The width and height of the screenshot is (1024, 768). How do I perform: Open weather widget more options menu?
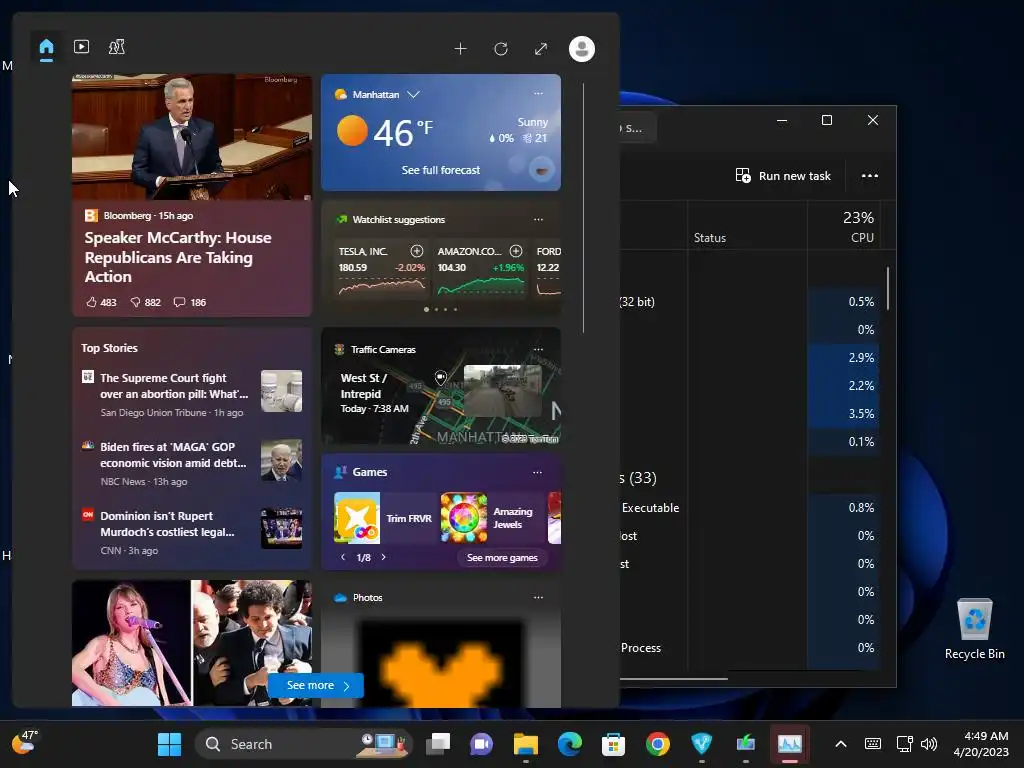pyautogui.click(x=538, y=93)
